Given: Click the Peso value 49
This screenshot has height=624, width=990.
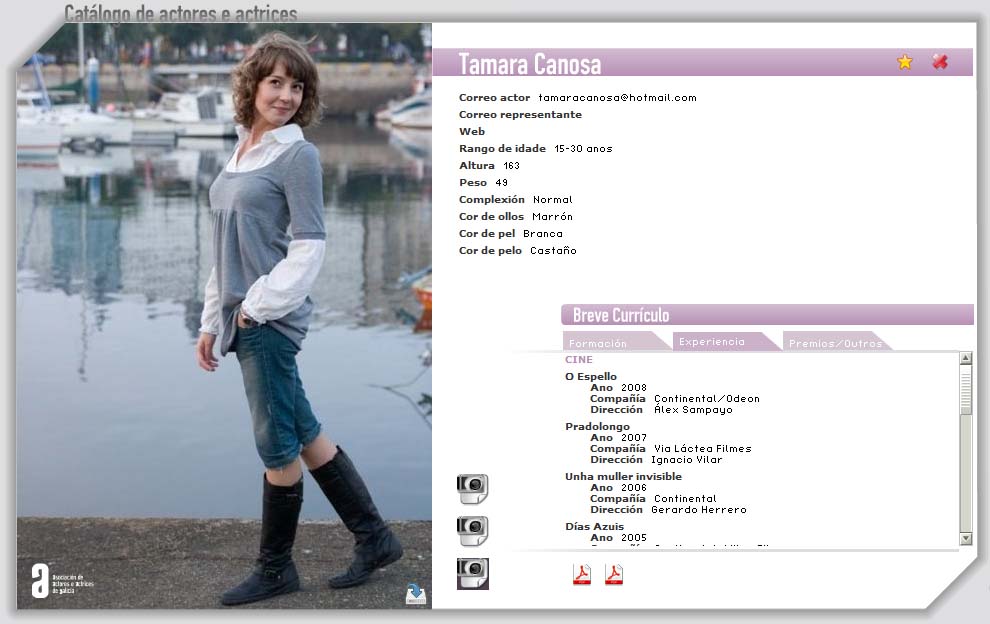Looking at the screenshot, I should (x=501, y=183).
